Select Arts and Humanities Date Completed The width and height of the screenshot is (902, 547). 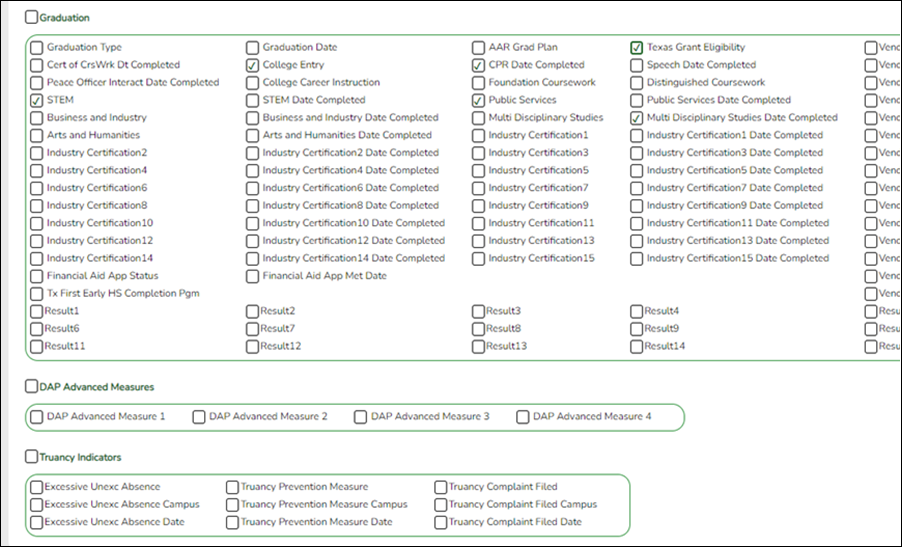click(253, 136)
